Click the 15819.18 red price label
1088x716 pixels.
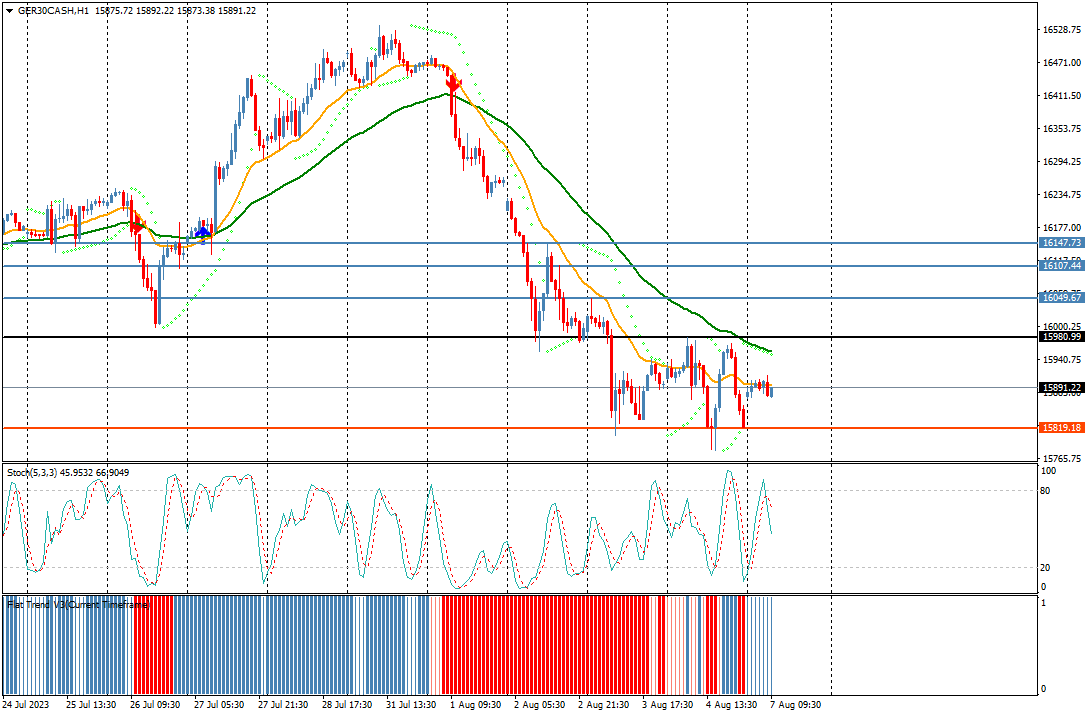[1062, 427]
